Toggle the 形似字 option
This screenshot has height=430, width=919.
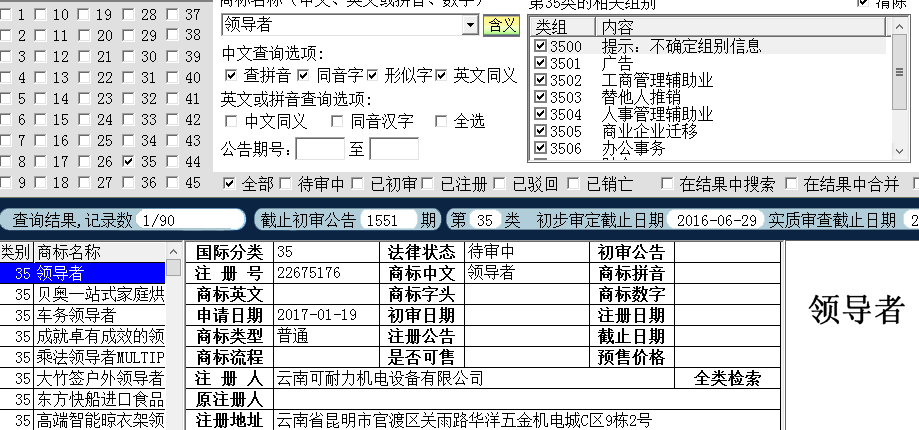click(x=373, y=76)
